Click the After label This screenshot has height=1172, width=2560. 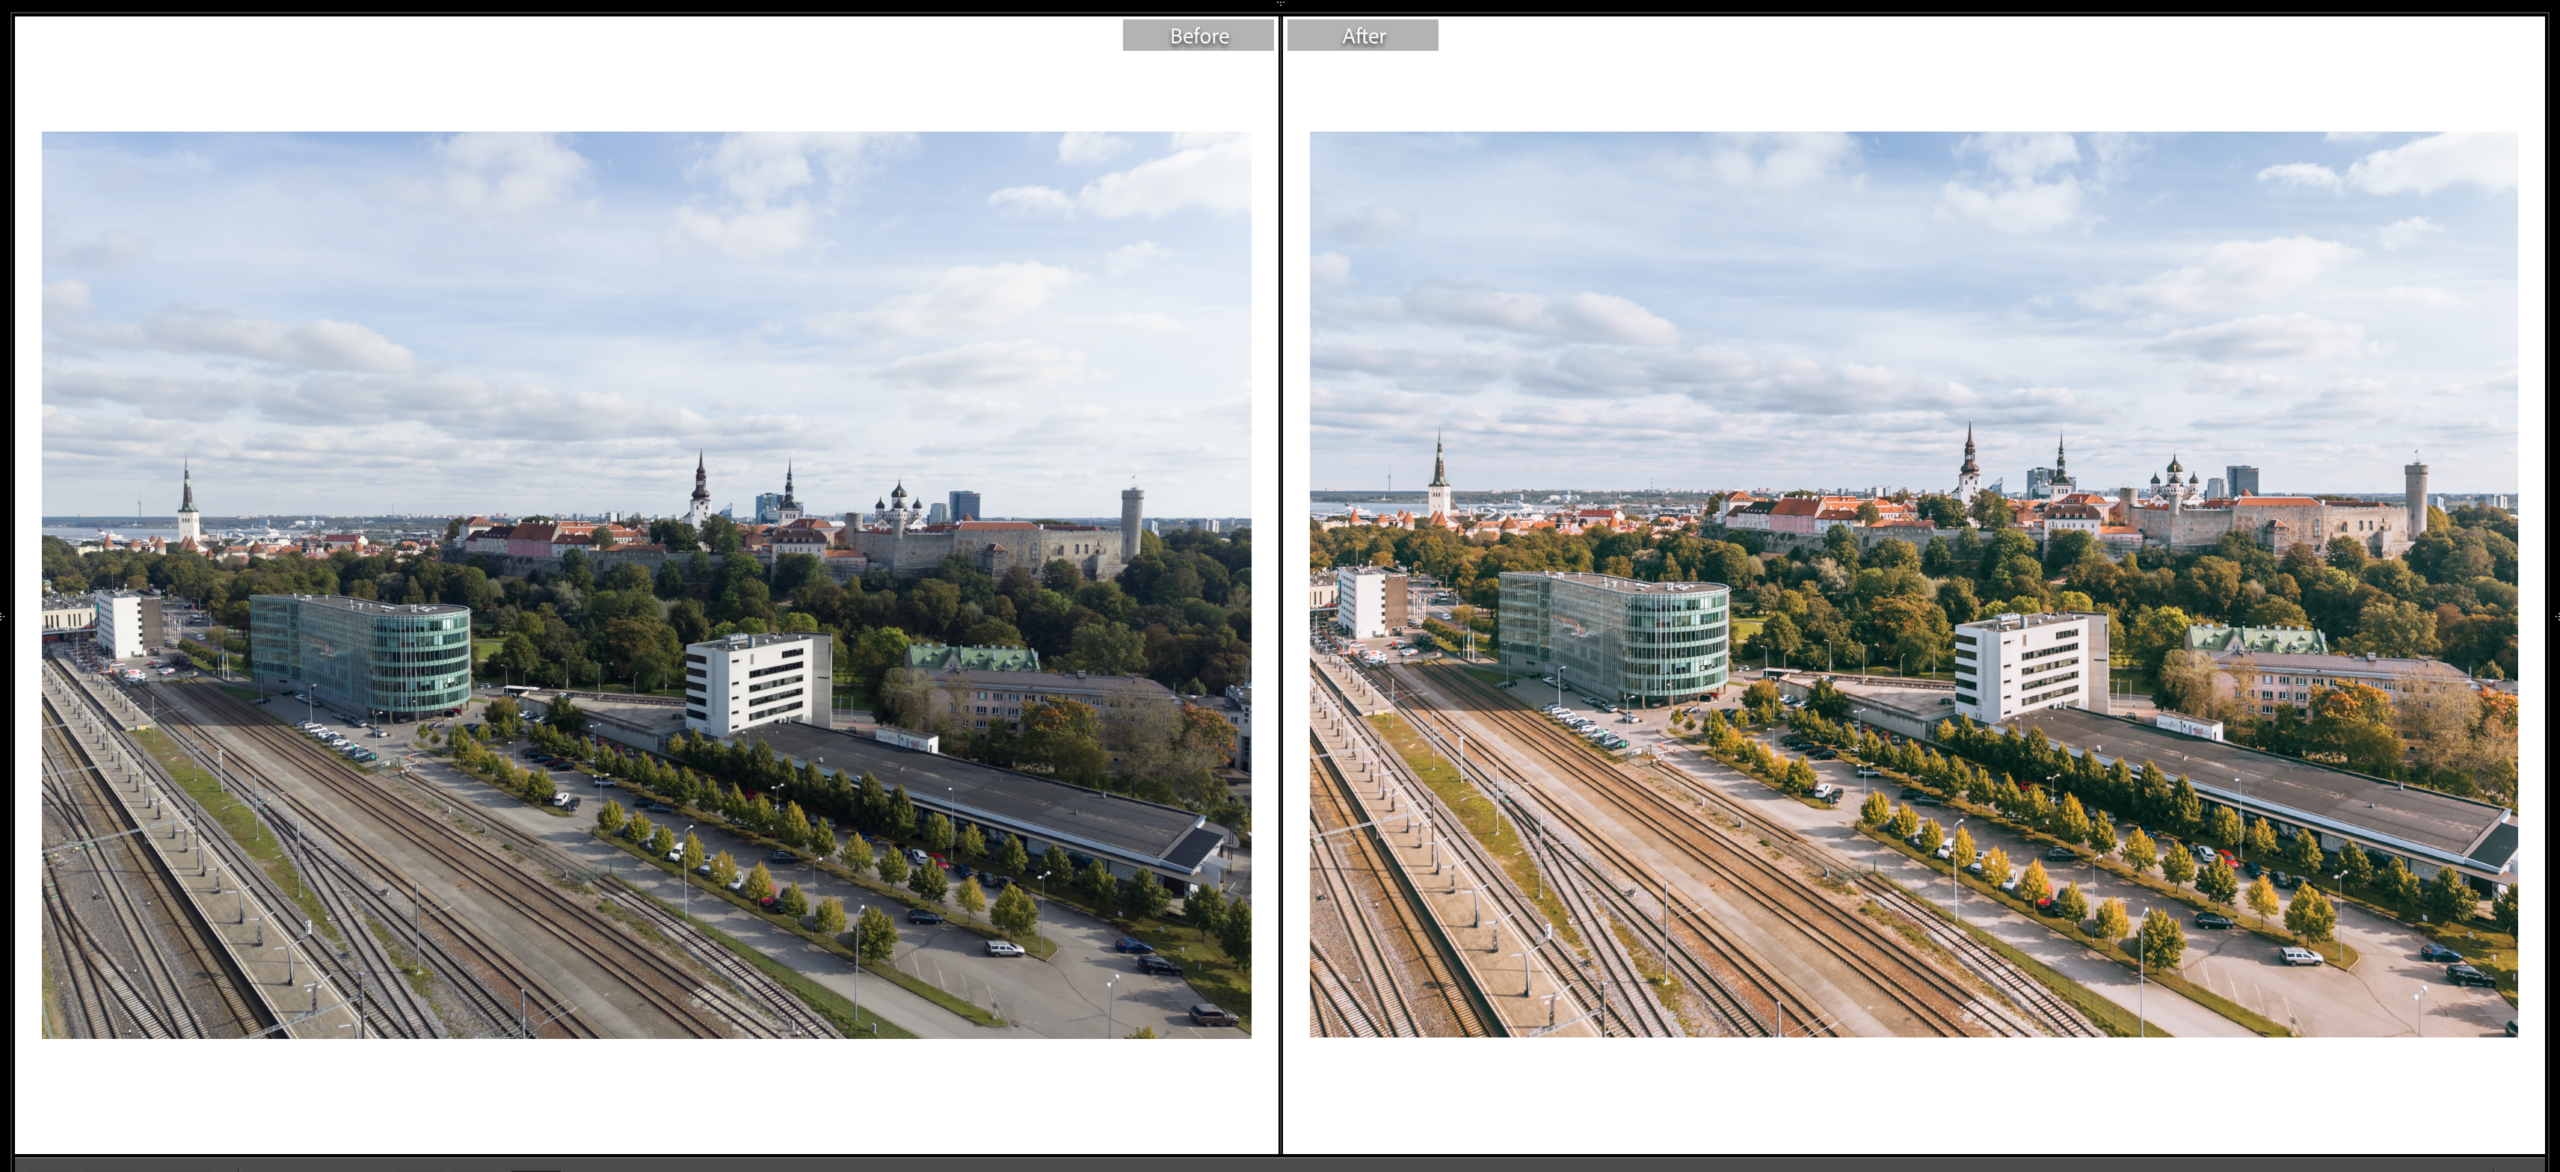tap(1363, 36)
